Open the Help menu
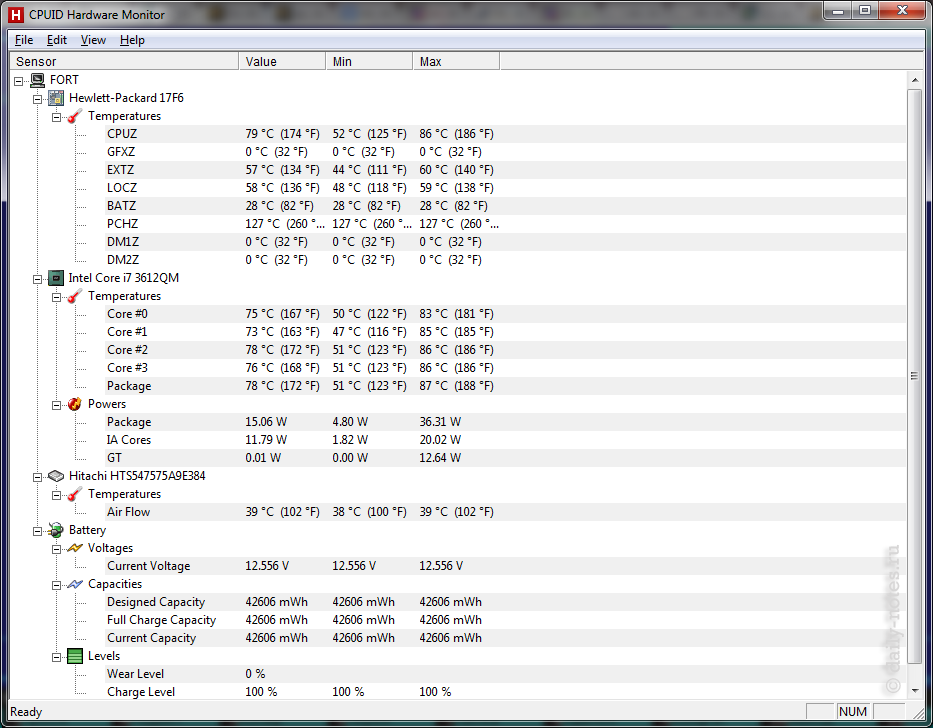933x728 pixels. pyautogui.click(x=132, y=40)
